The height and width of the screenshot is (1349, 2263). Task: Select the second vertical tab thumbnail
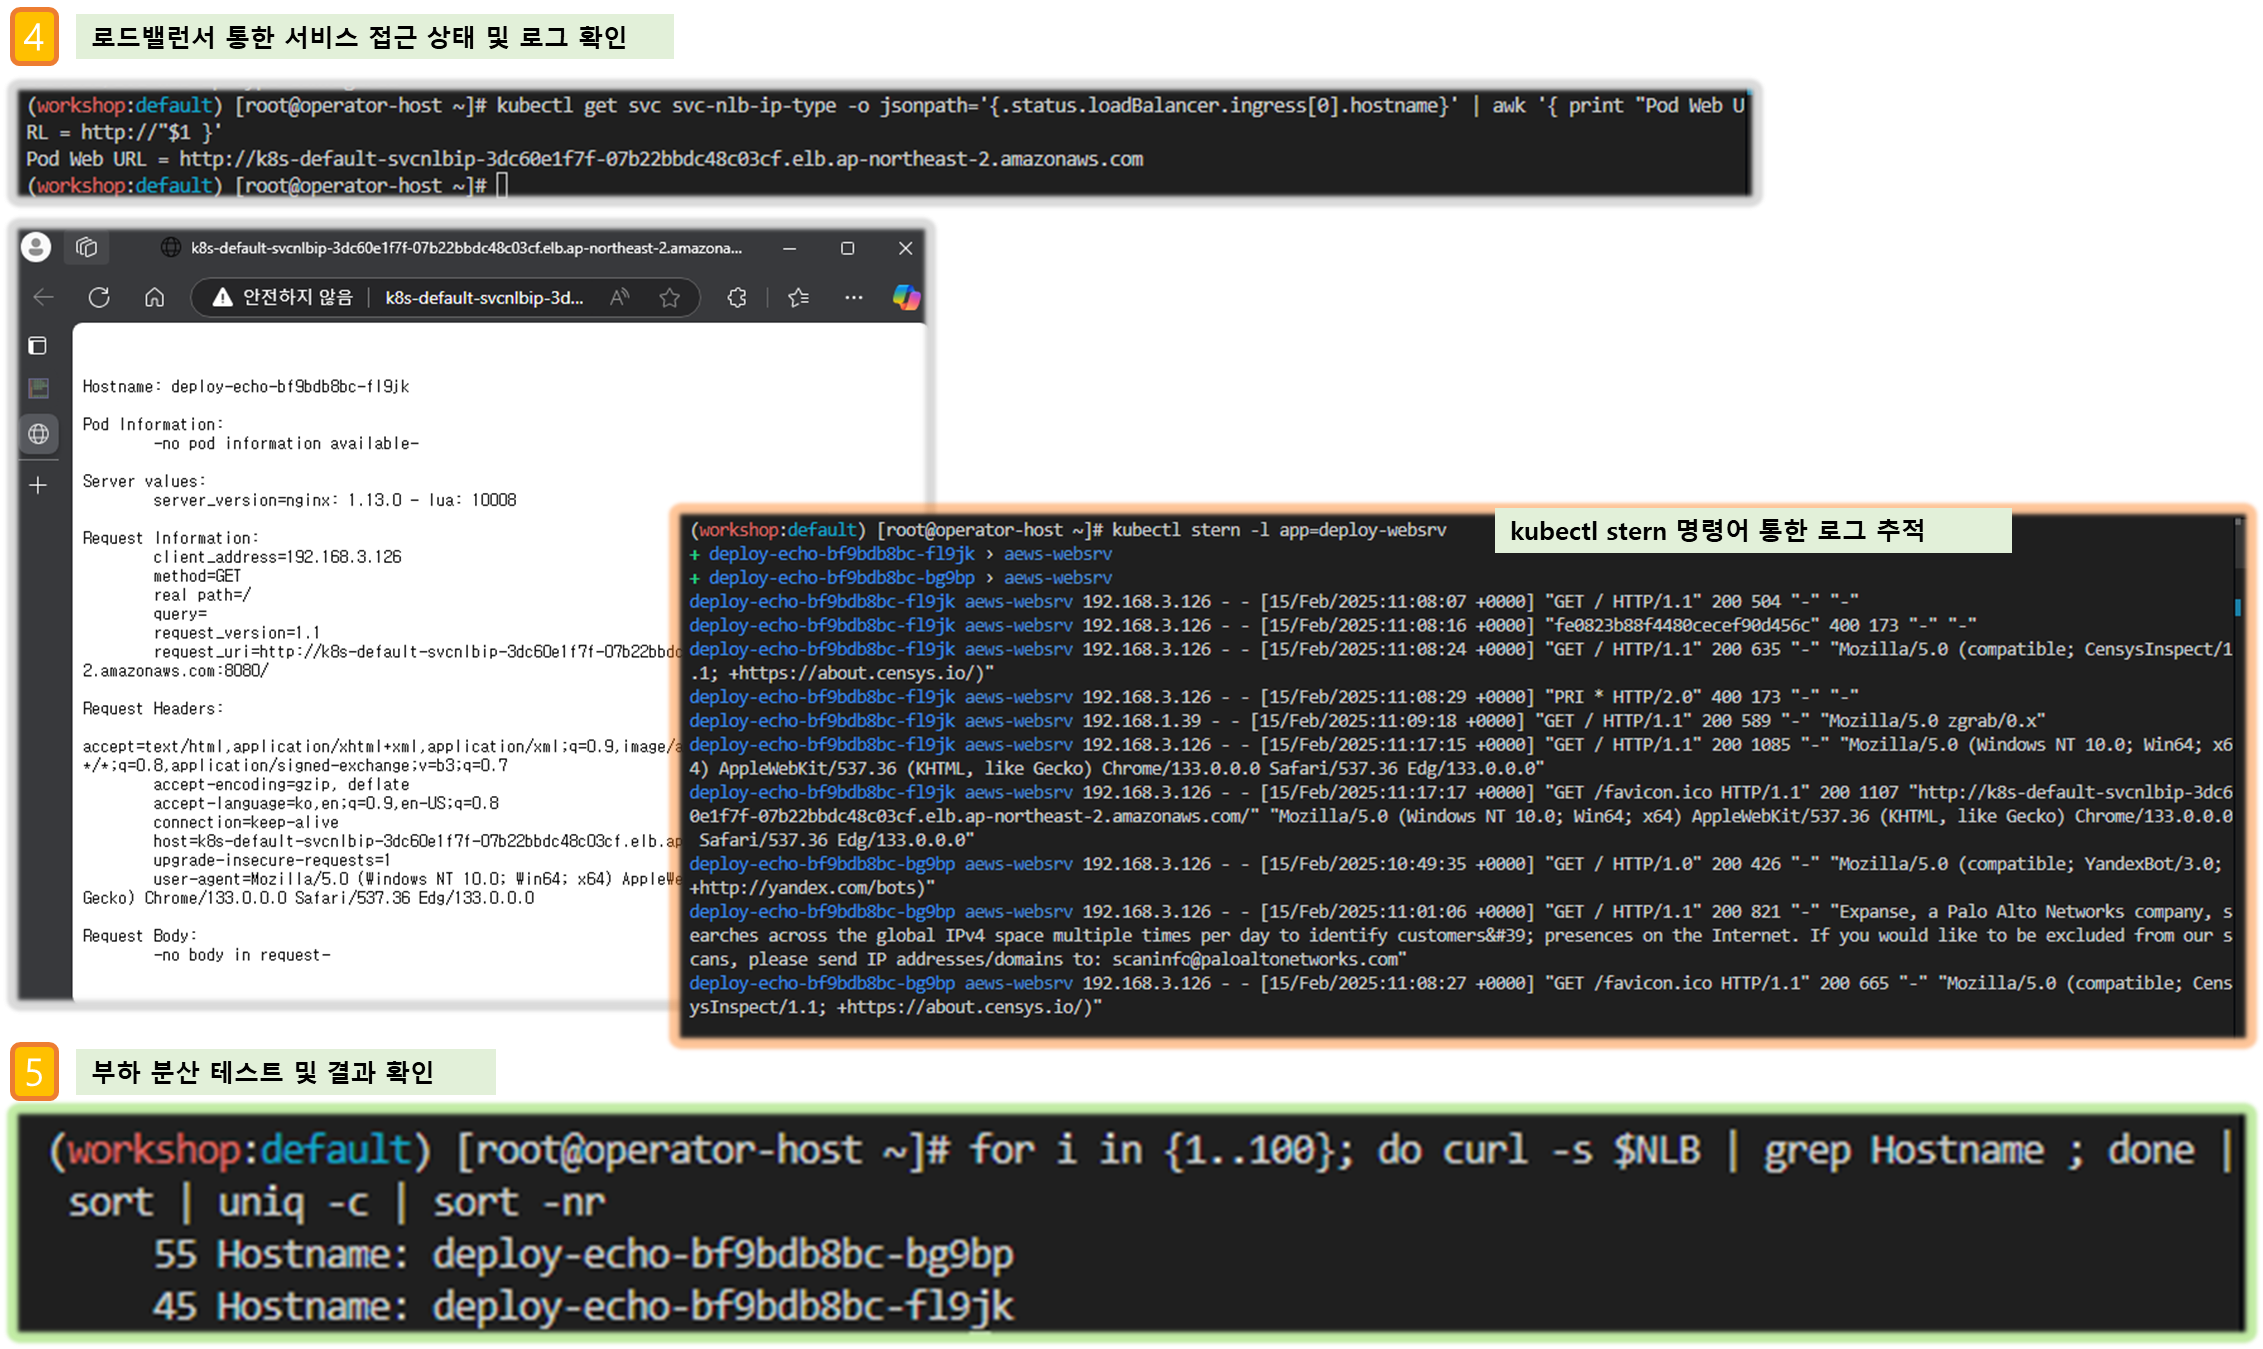38,388
